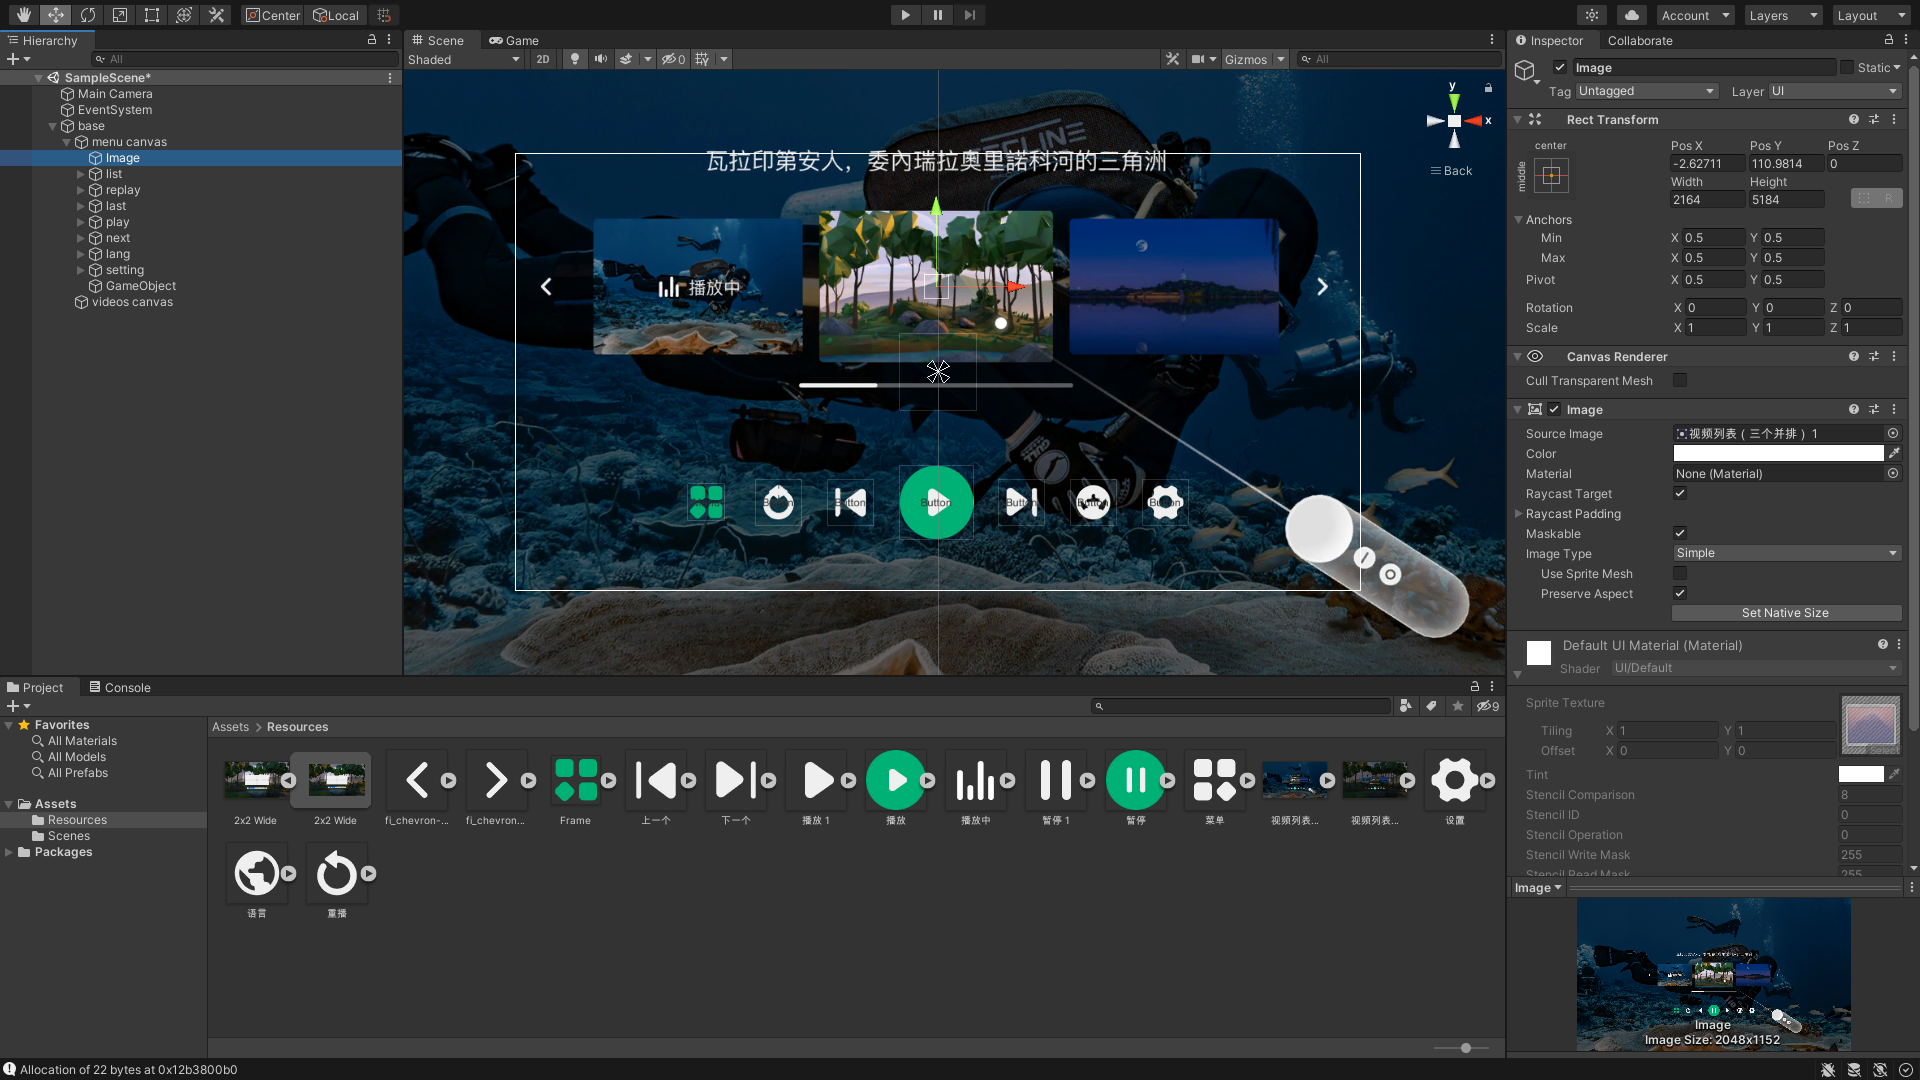This screenshot has height=1080, width=1920.
Task: Open the Image Color swatch
Action: [1778, 453]
